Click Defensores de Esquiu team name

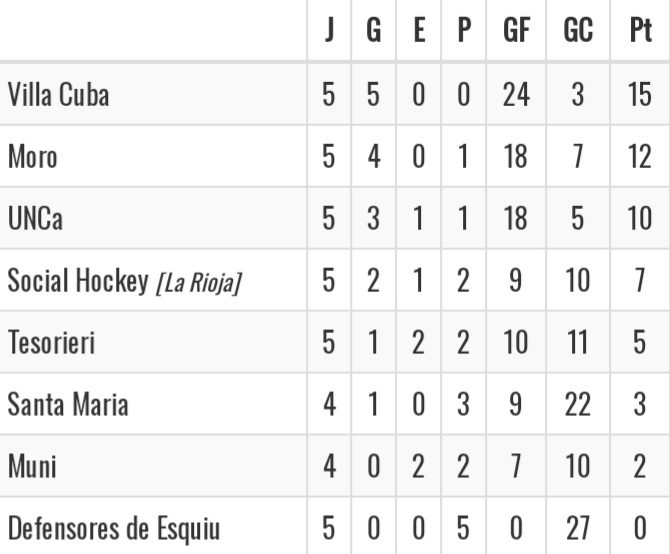point(113,529)
